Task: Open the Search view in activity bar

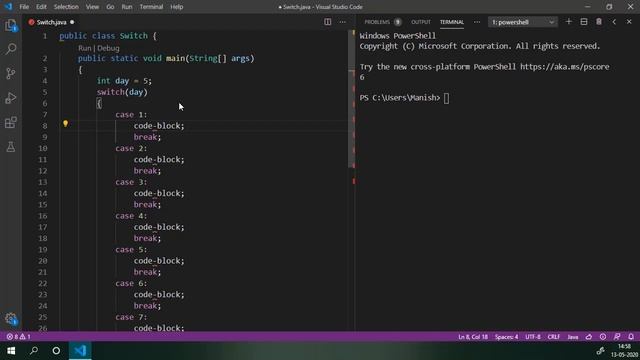Action: tap(11, 49)
